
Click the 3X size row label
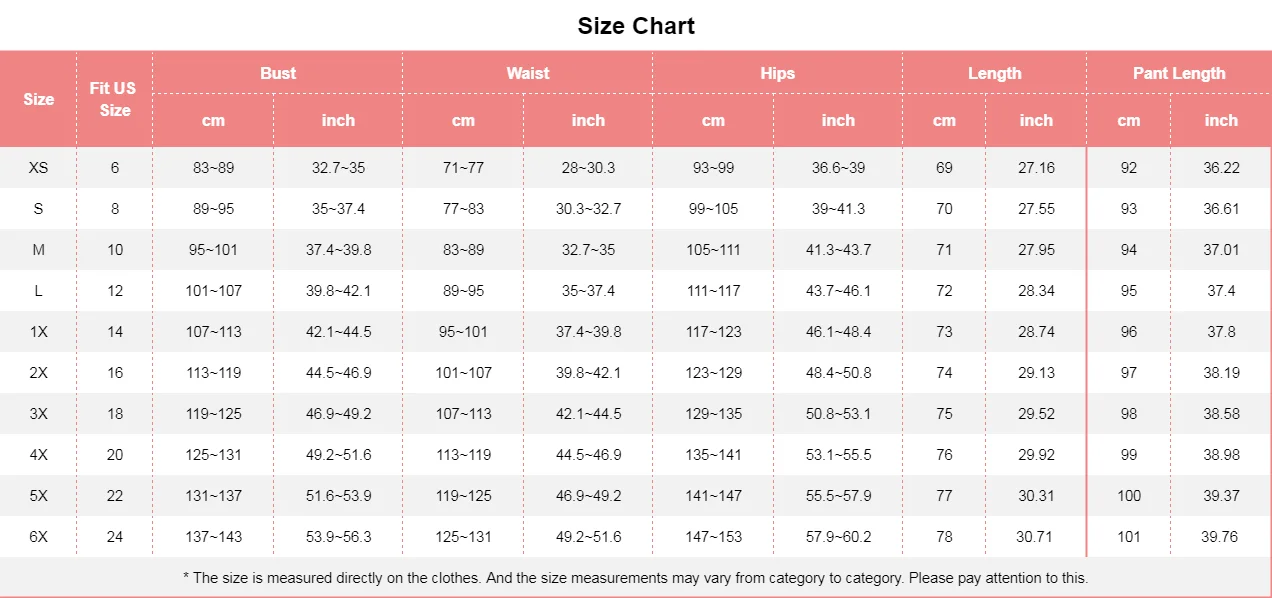point(38,414)
